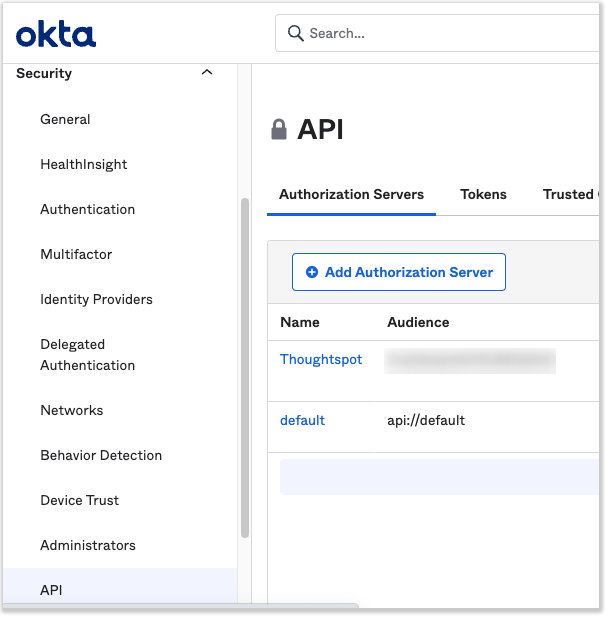
Task: Select Authentication in Security menu
Action: point(87,209)
